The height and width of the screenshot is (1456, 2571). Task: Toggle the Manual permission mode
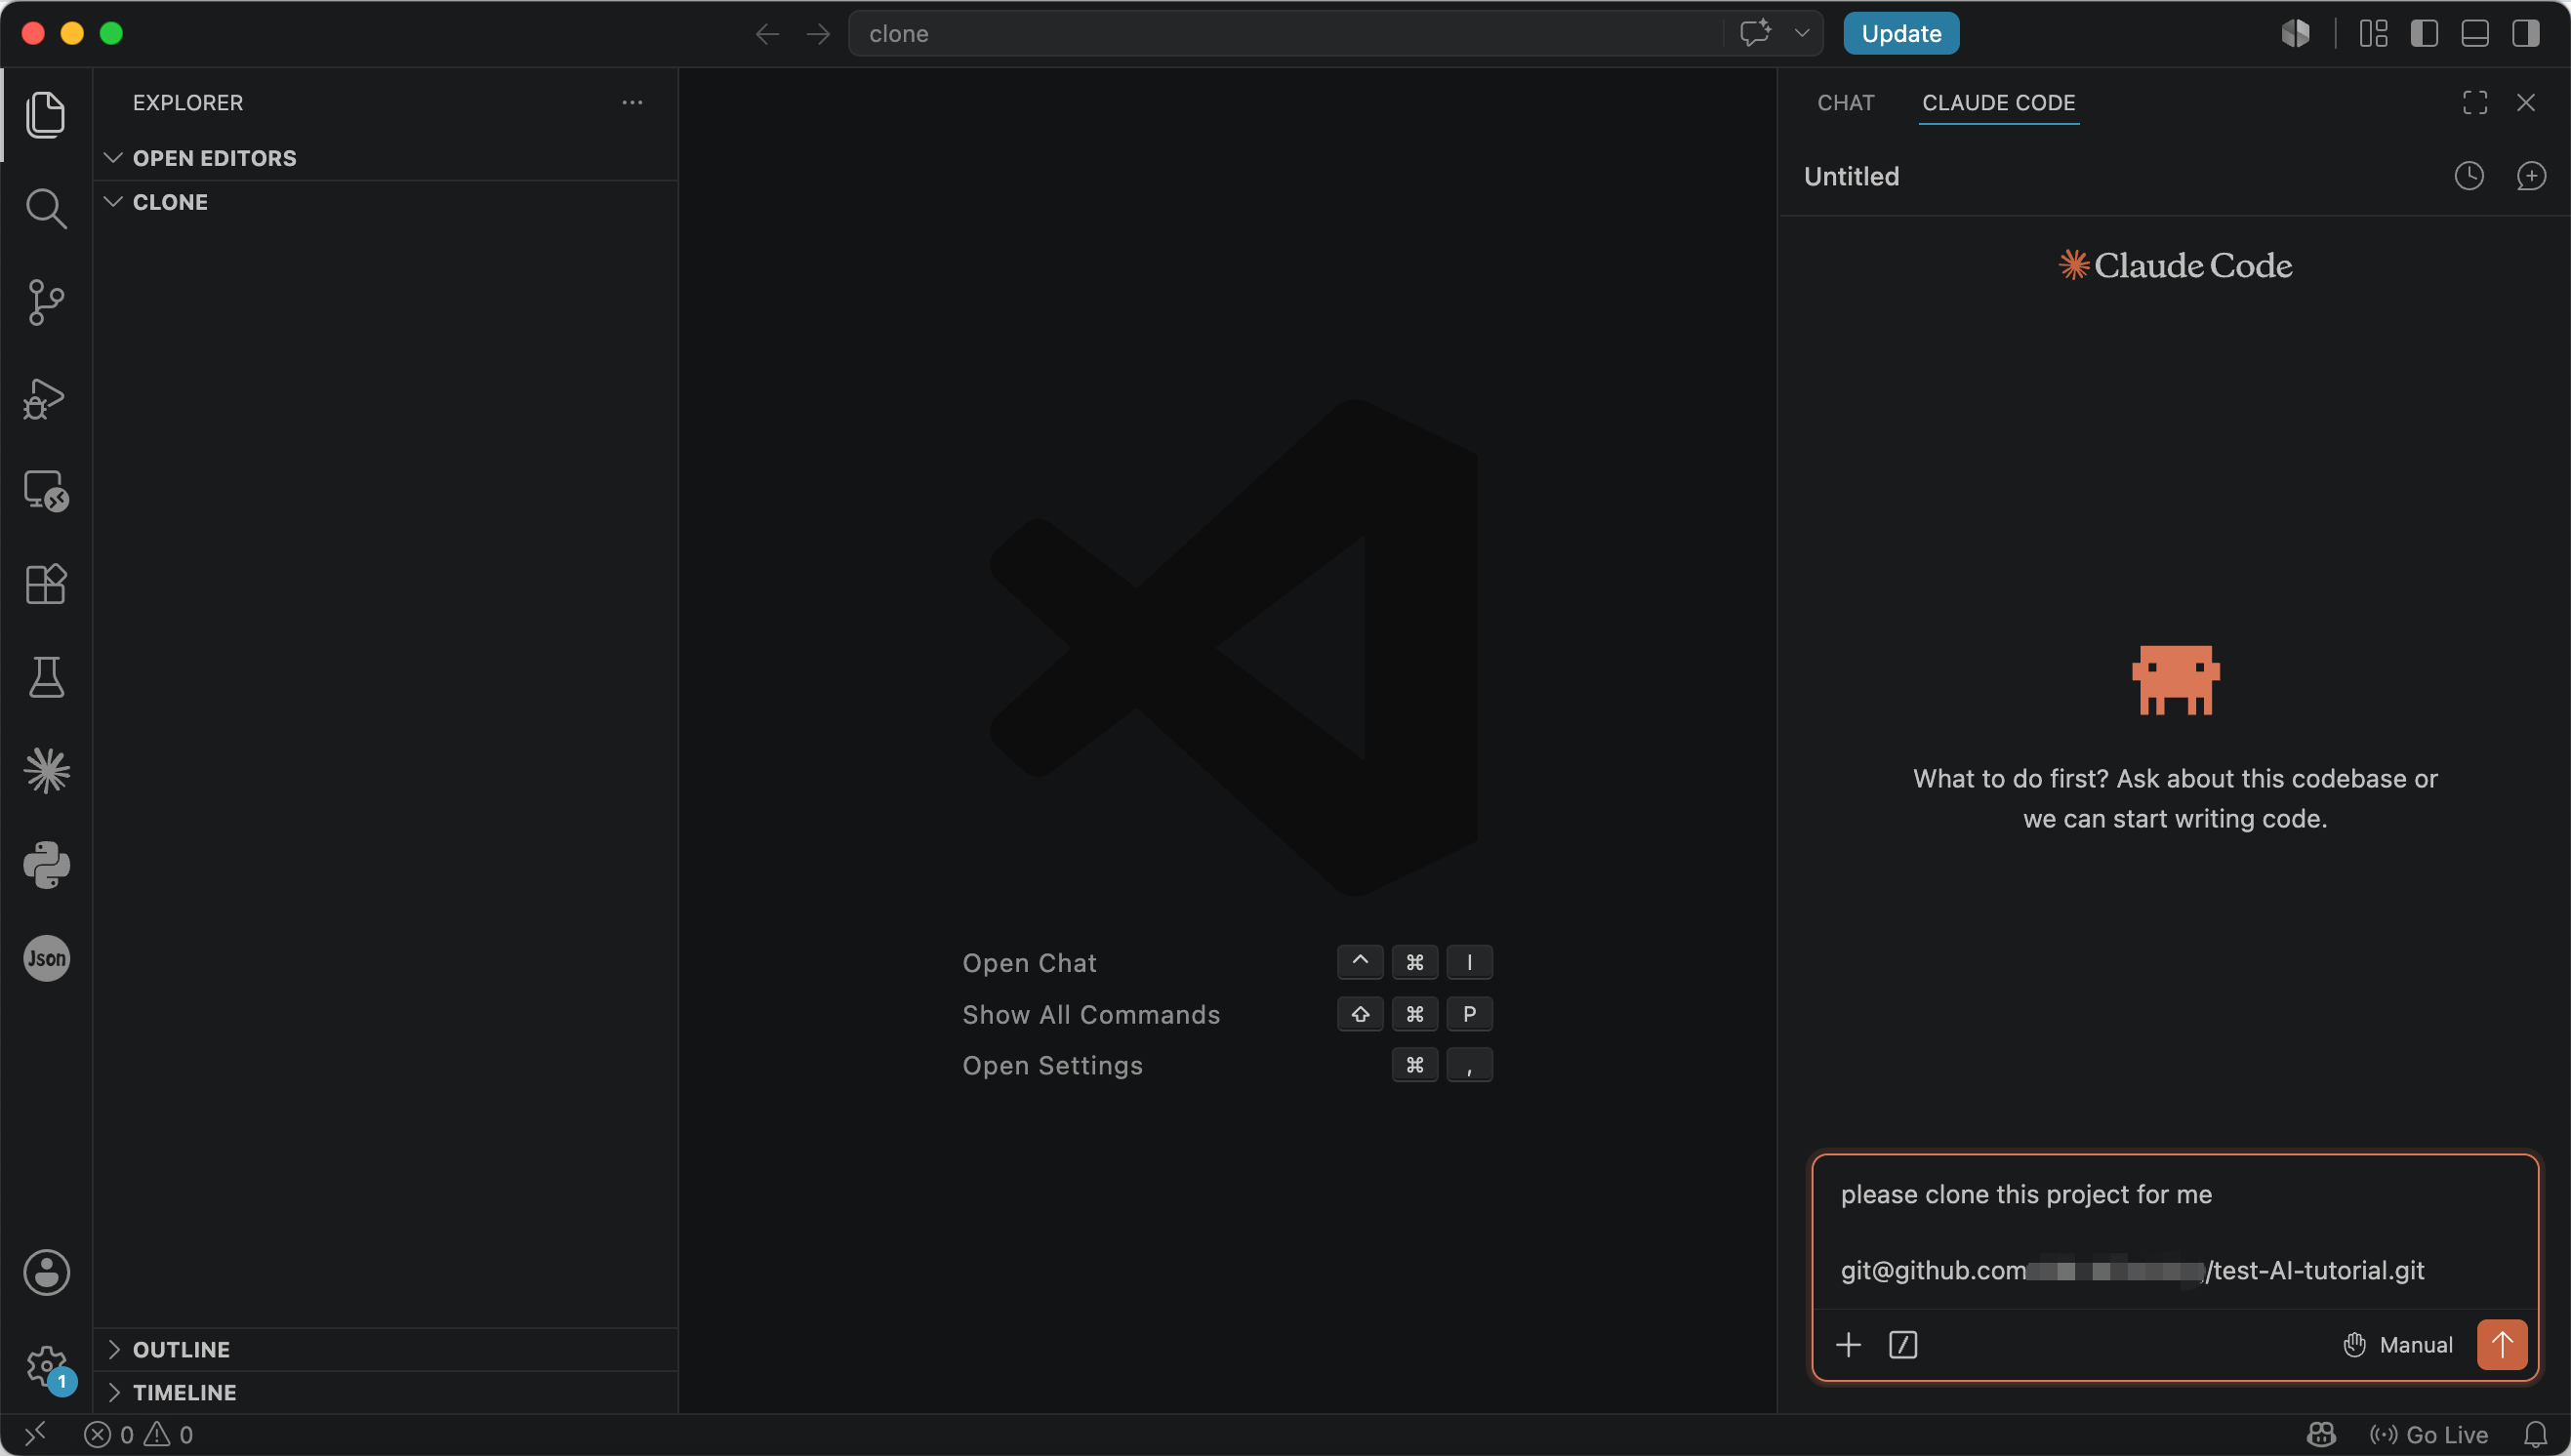2398,1345
